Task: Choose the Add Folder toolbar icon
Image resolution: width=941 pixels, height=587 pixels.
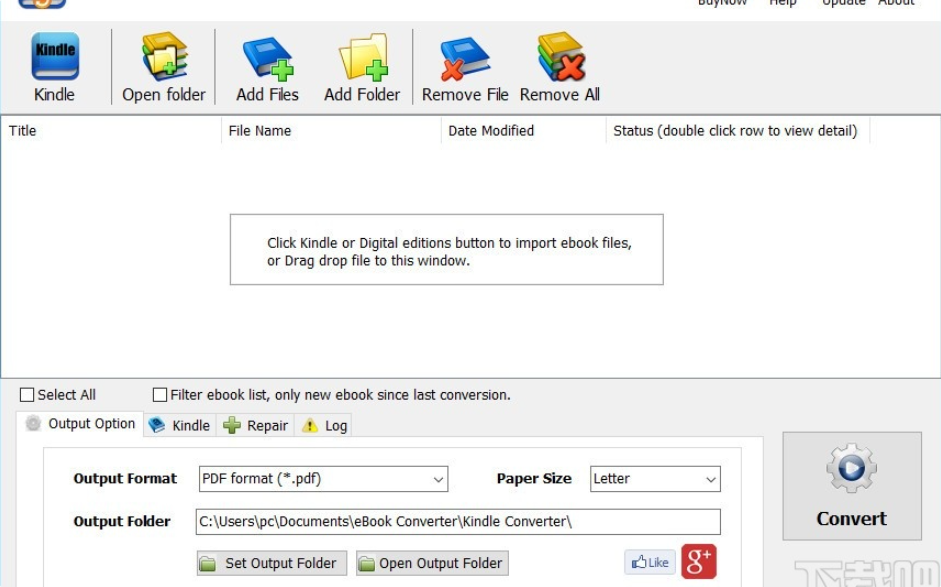Action: point(362,67)
